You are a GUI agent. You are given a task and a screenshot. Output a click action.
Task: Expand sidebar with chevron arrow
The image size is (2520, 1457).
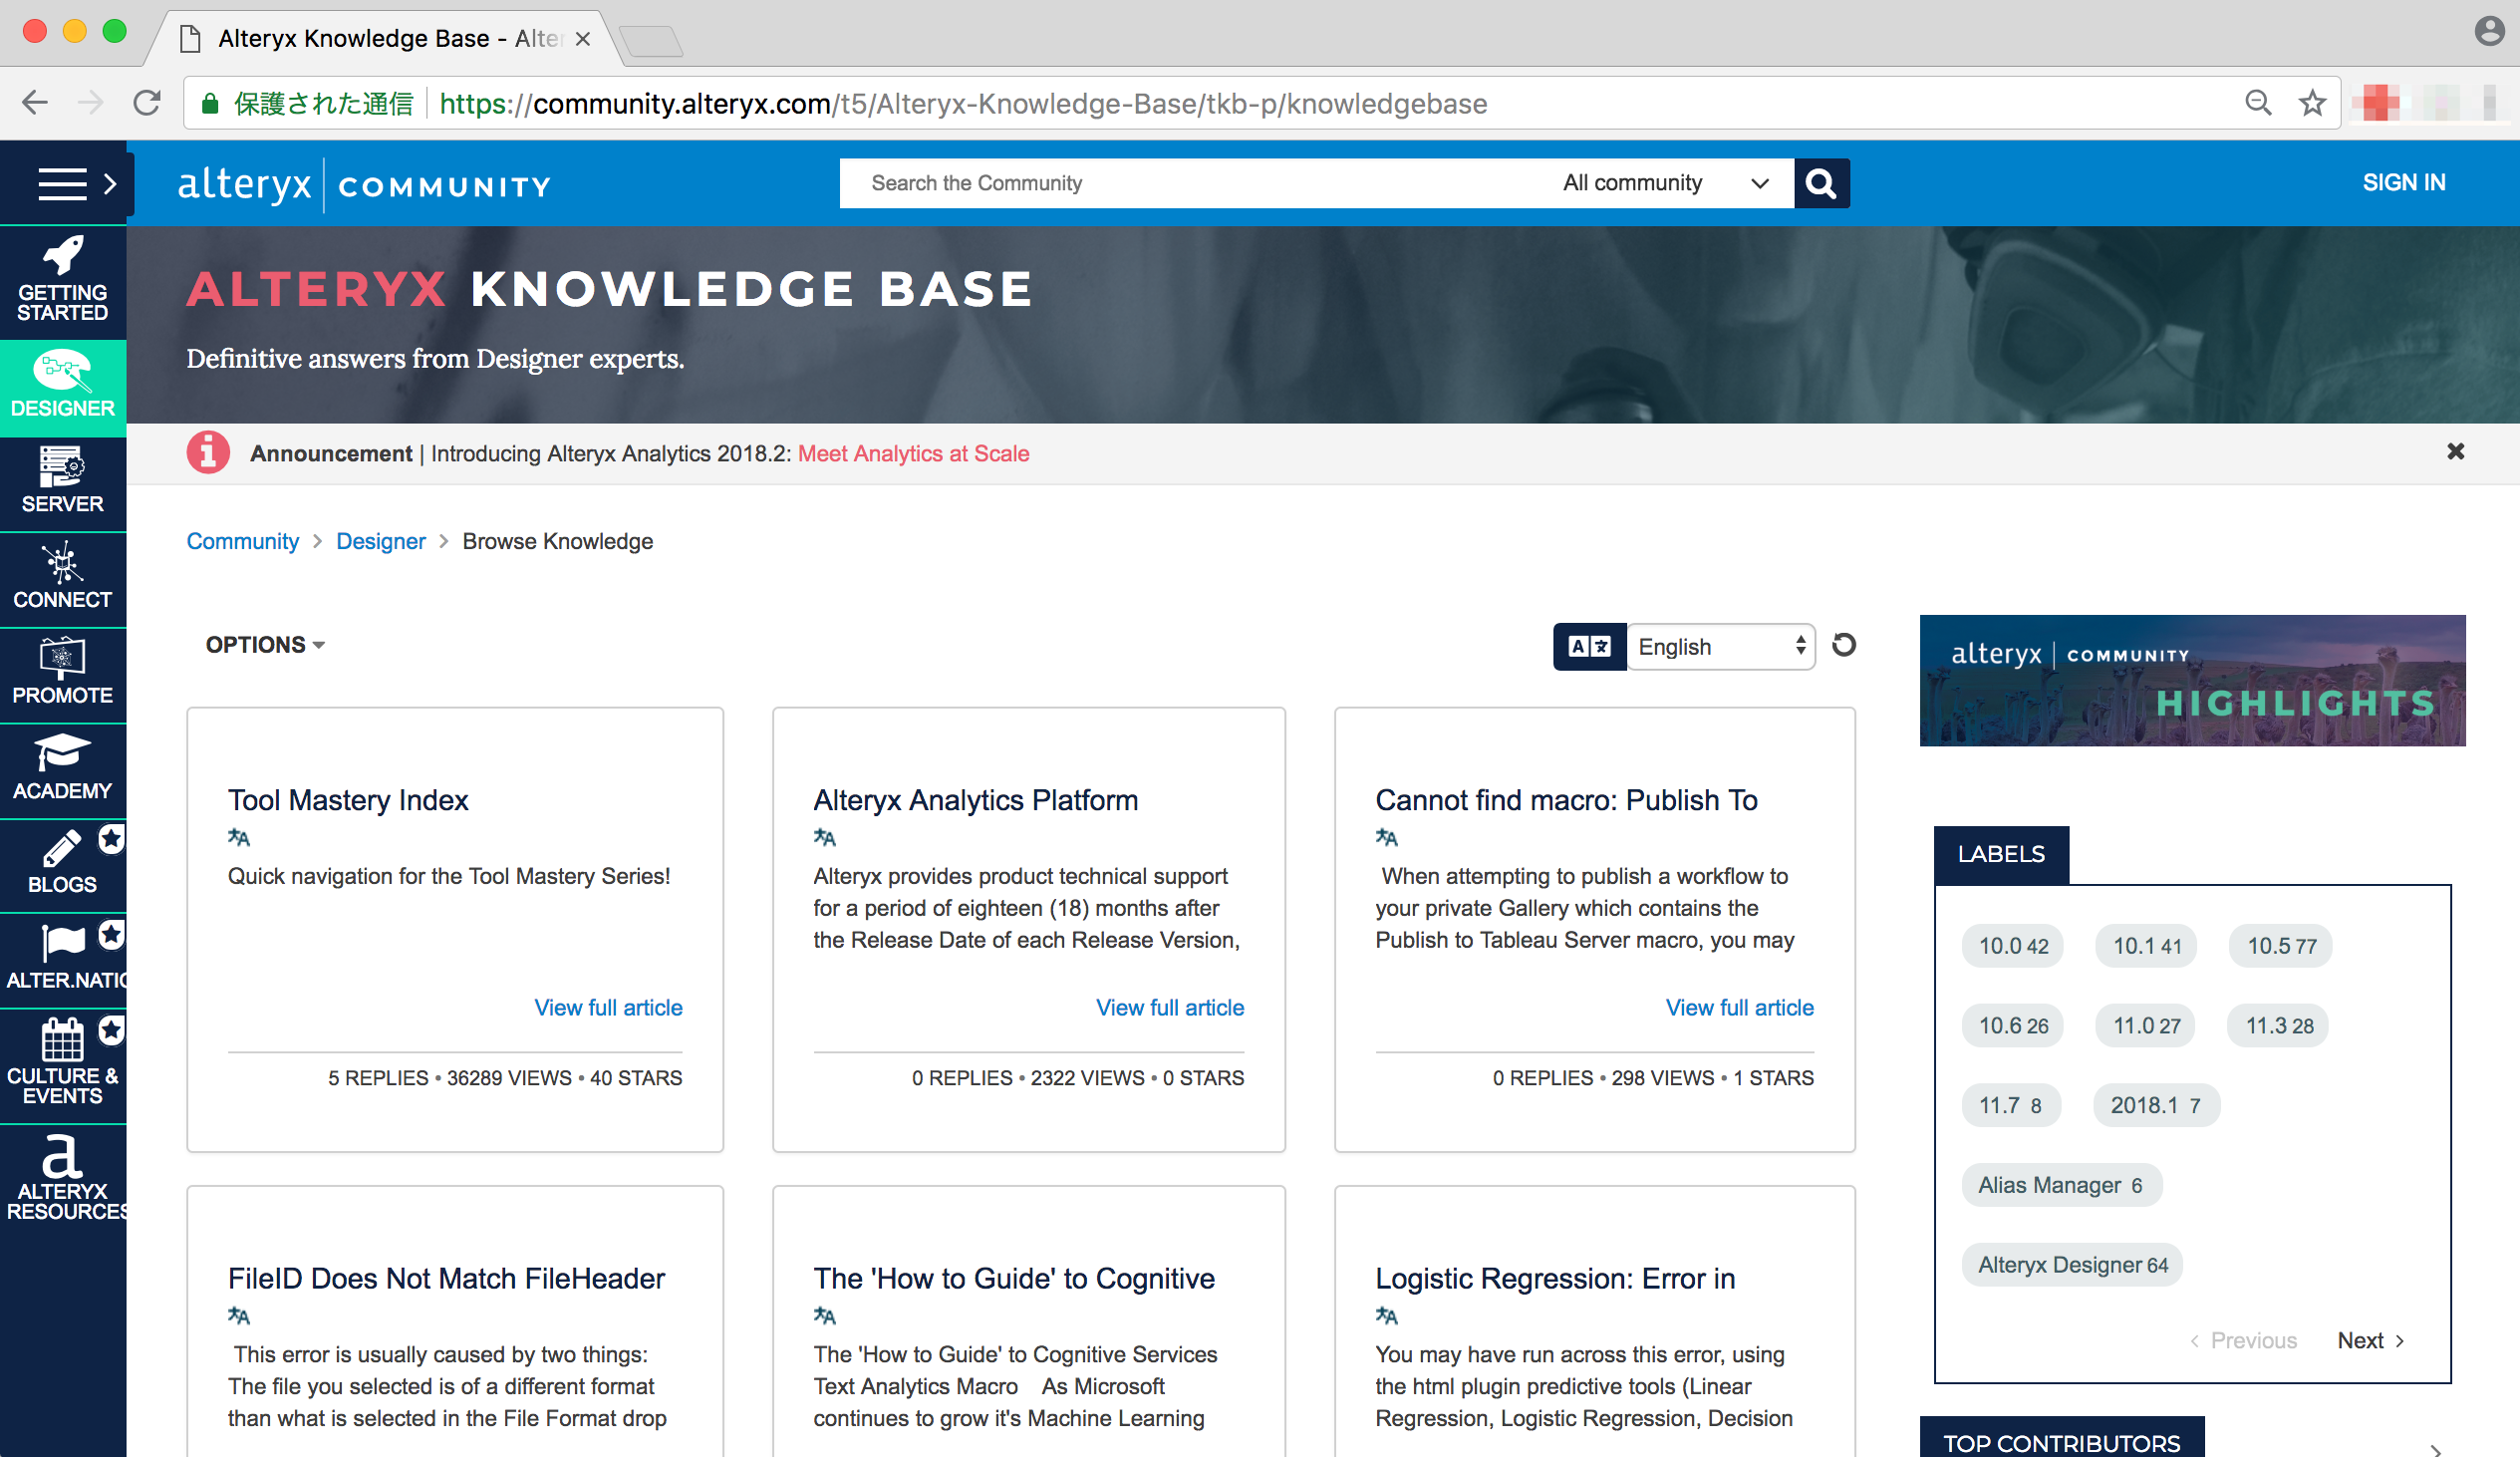[110, 184]
